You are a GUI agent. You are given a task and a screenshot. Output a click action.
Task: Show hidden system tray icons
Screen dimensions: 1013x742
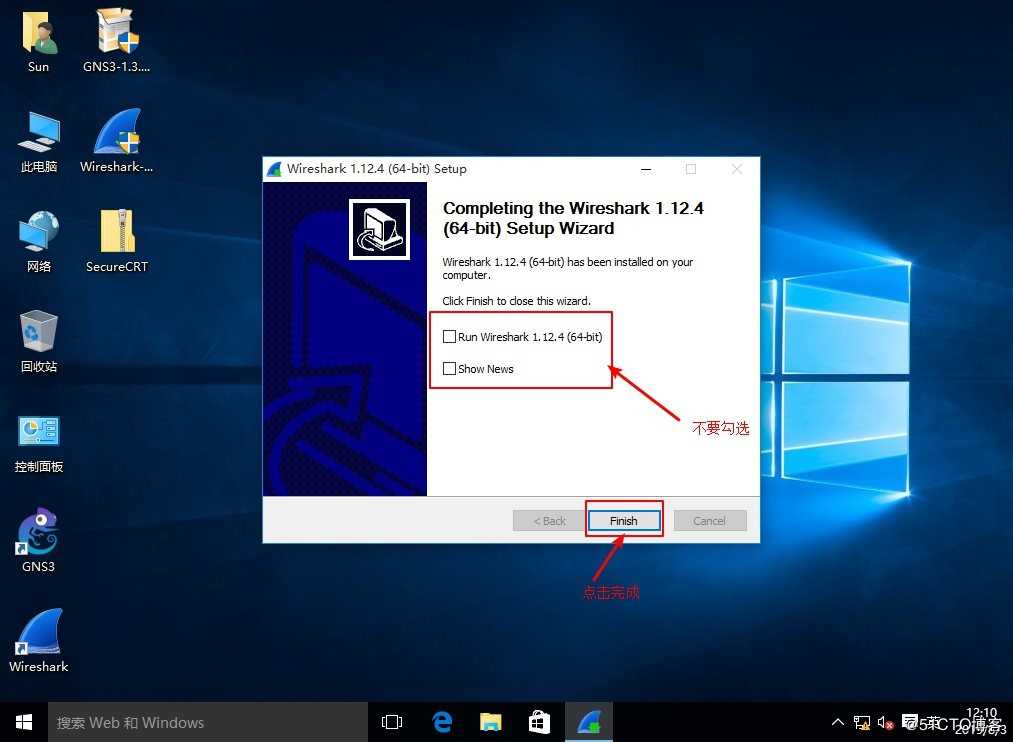tap(837, 722)
